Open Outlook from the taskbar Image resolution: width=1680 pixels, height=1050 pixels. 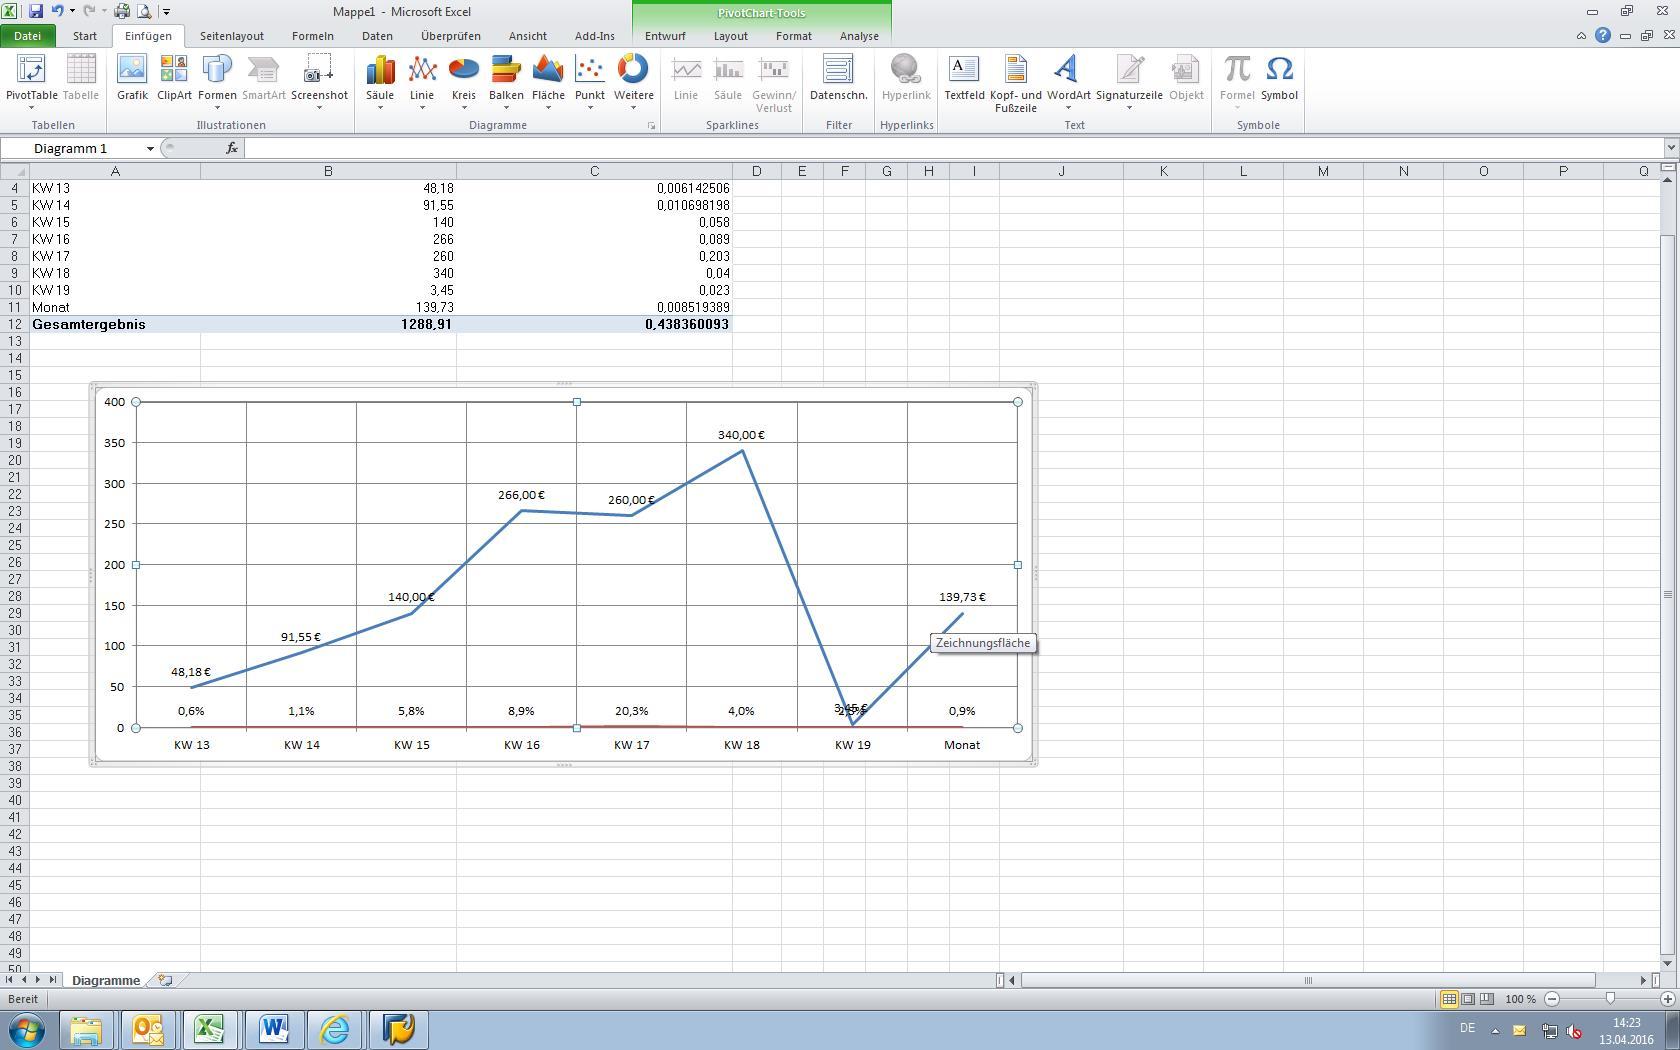[x=147, y=1029]
